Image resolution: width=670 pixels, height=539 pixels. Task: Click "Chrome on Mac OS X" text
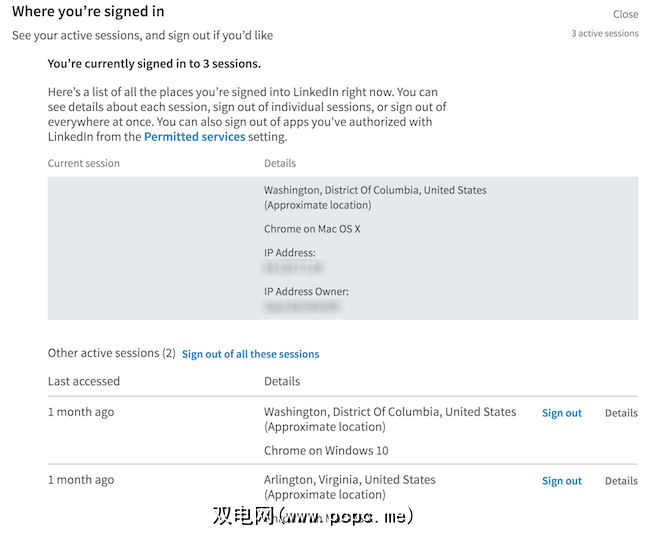[312, 229]
